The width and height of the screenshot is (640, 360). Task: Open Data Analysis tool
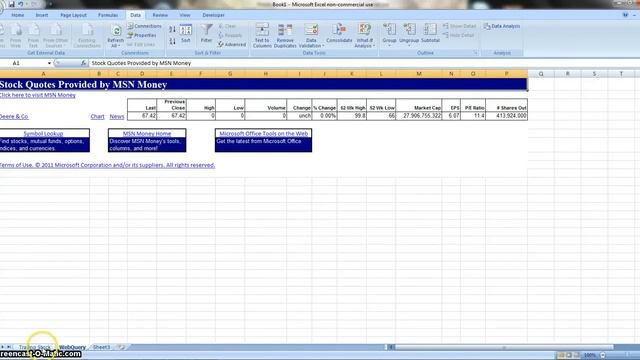pyautogui.click(x=502, y=26)
